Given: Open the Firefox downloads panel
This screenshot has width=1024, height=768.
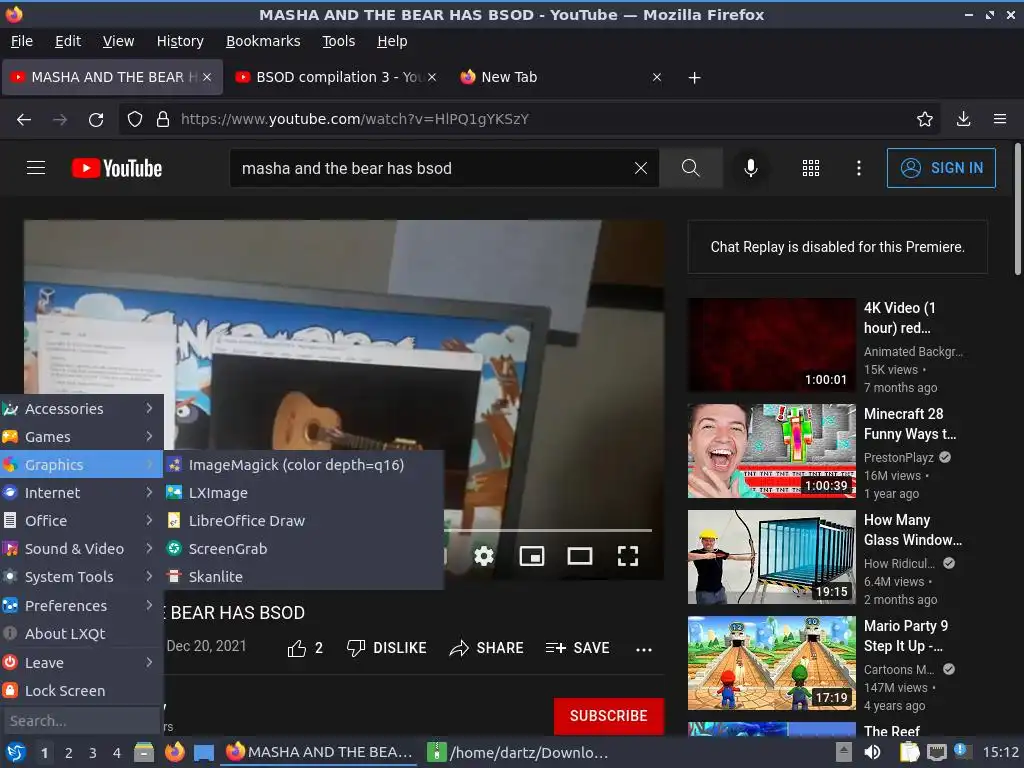Looking at the screenshot, I should pos(963,119).
